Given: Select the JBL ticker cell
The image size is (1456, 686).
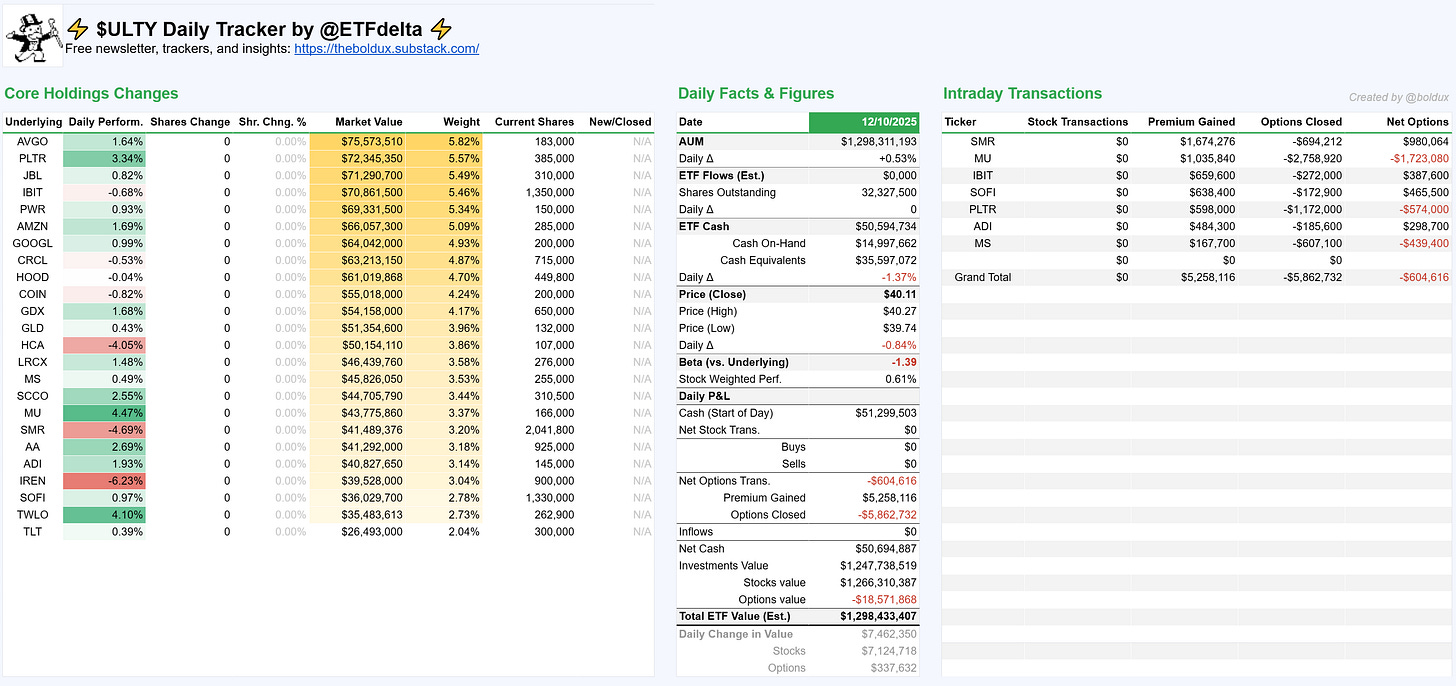Looking at the screenshot, I should (33, 176).
